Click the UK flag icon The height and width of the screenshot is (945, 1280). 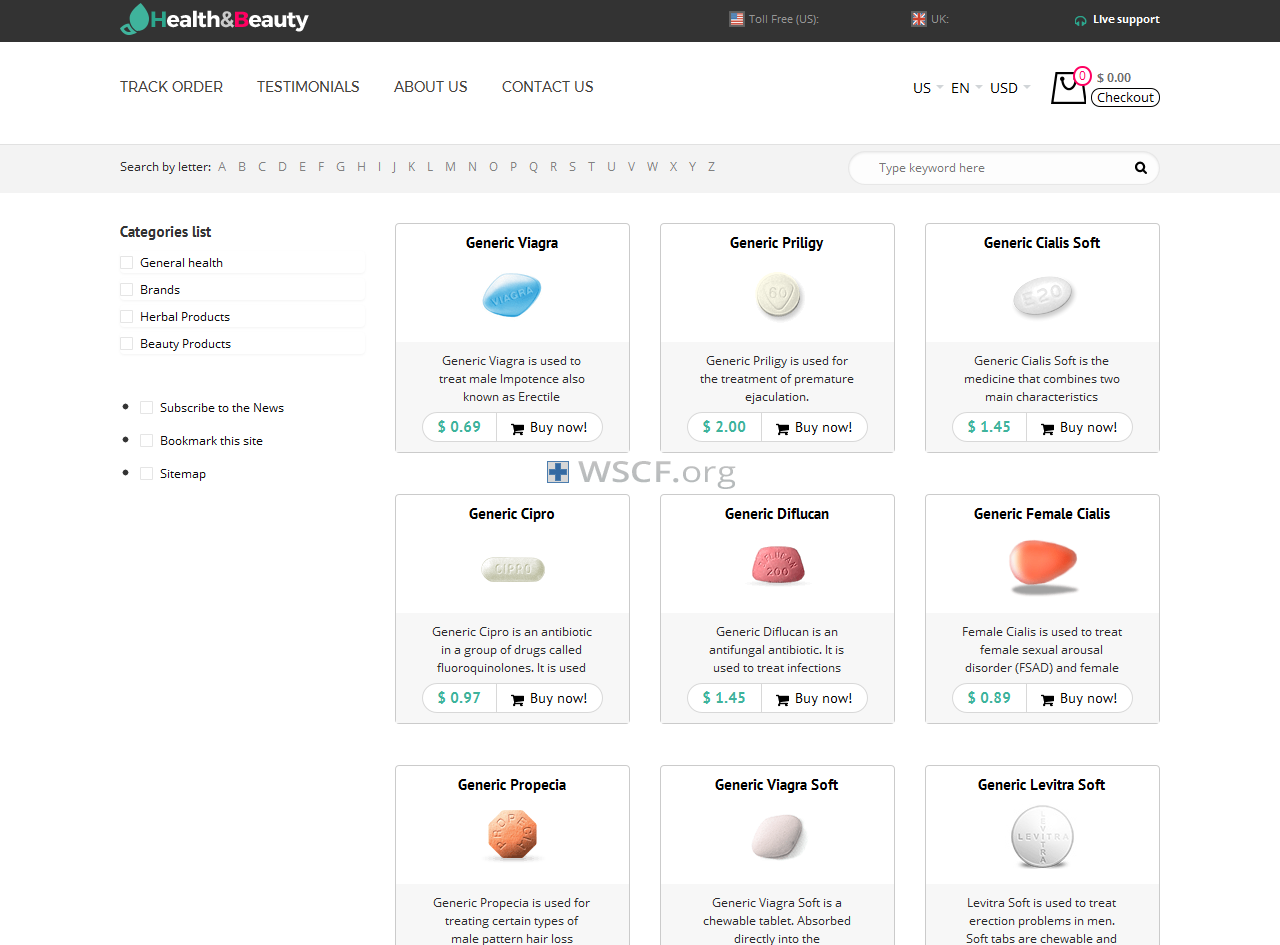[919, 19]
